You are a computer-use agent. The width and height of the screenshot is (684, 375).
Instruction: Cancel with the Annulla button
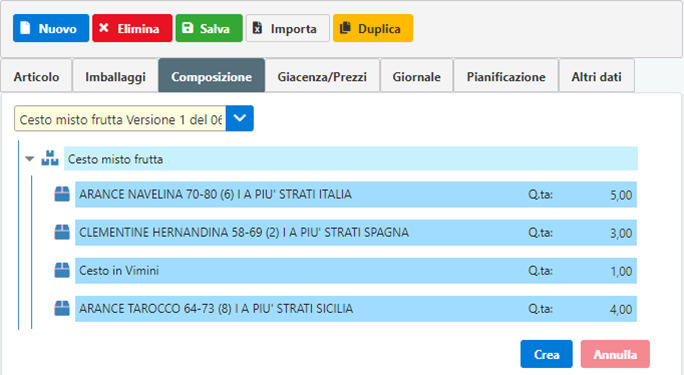(x=615, y=354)
